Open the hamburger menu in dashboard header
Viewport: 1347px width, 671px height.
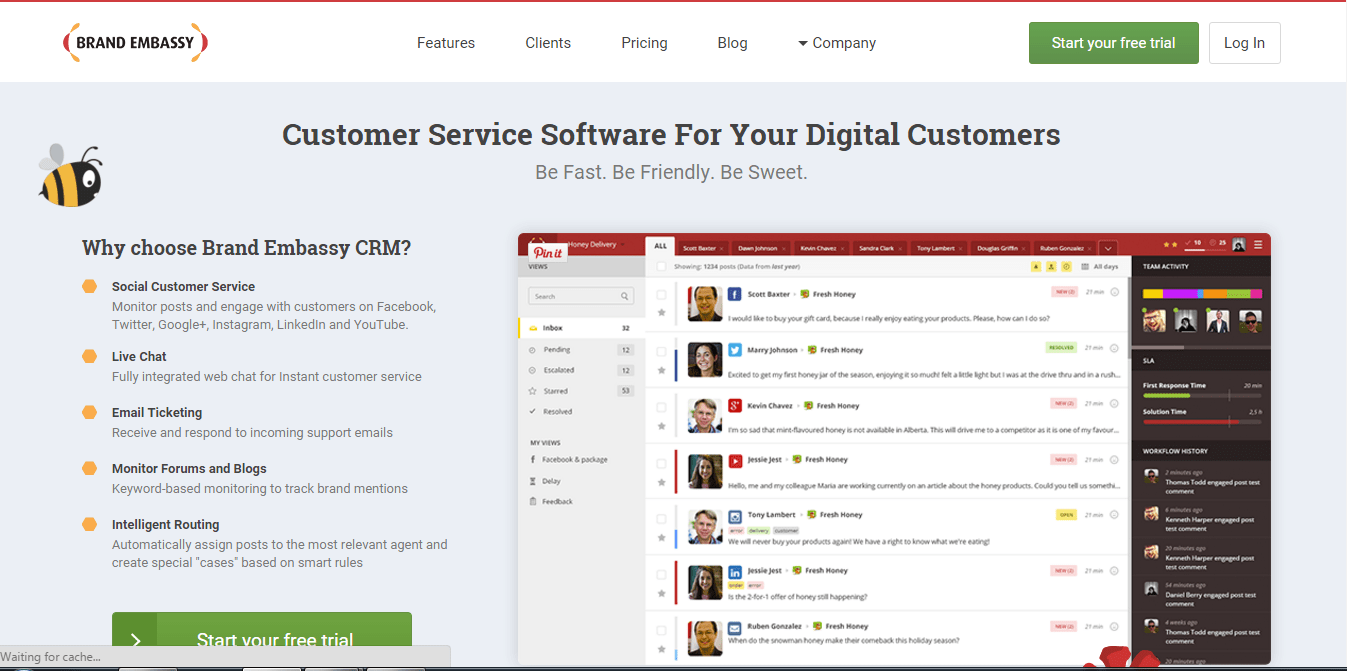click(x=1258, y=244)
